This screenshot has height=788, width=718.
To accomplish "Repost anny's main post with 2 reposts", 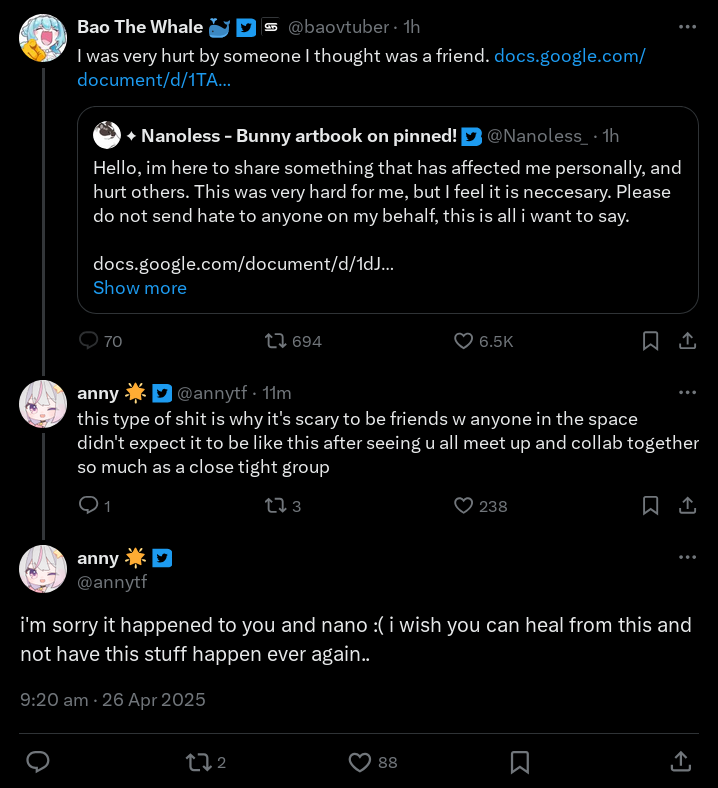I will point(199,762).
